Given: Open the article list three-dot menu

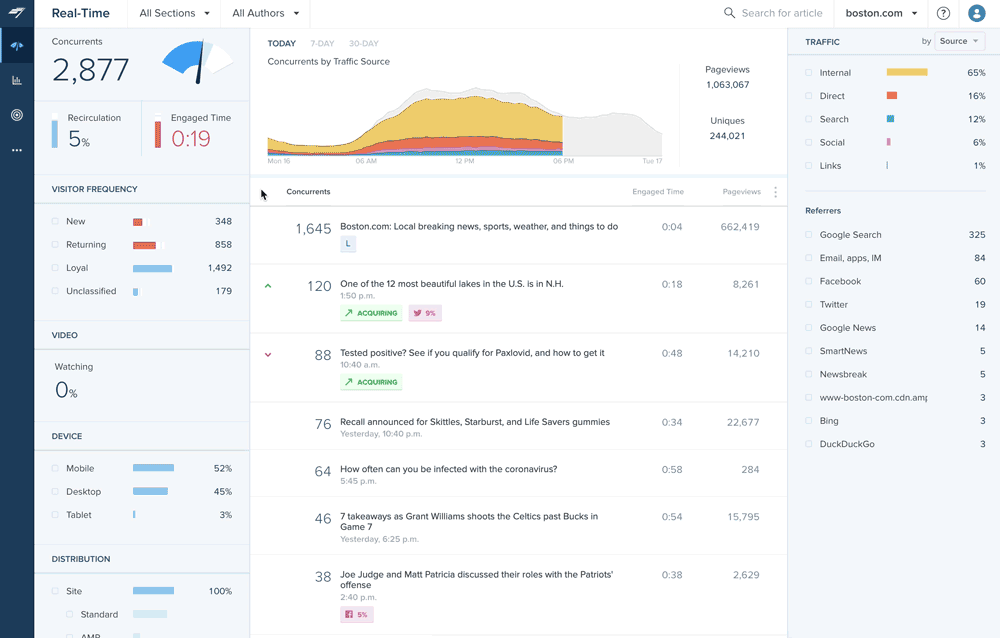Looking at the screenshot, I should tap(775, 192).
